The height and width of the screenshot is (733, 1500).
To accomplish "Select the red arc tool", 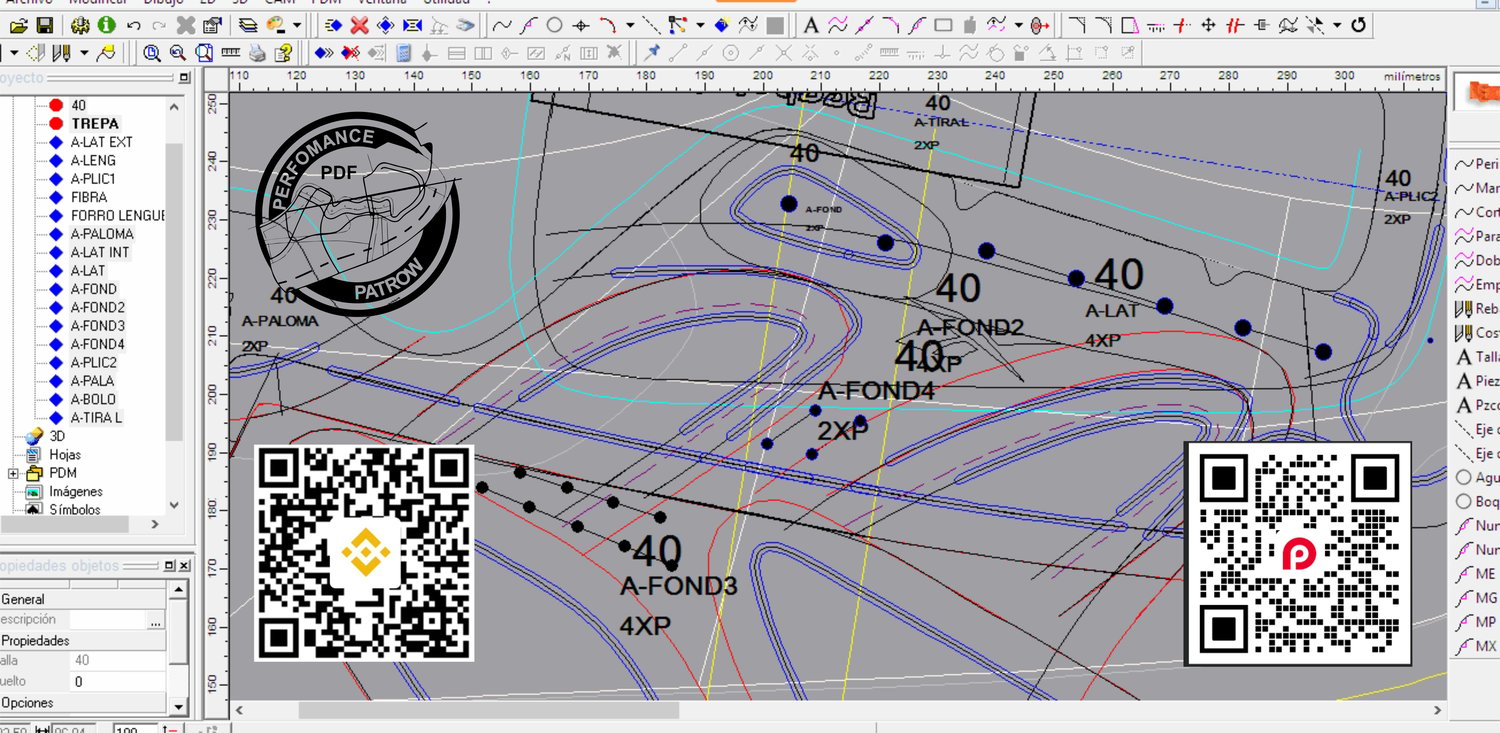I will pyautogui.click(x=607, y=25).
